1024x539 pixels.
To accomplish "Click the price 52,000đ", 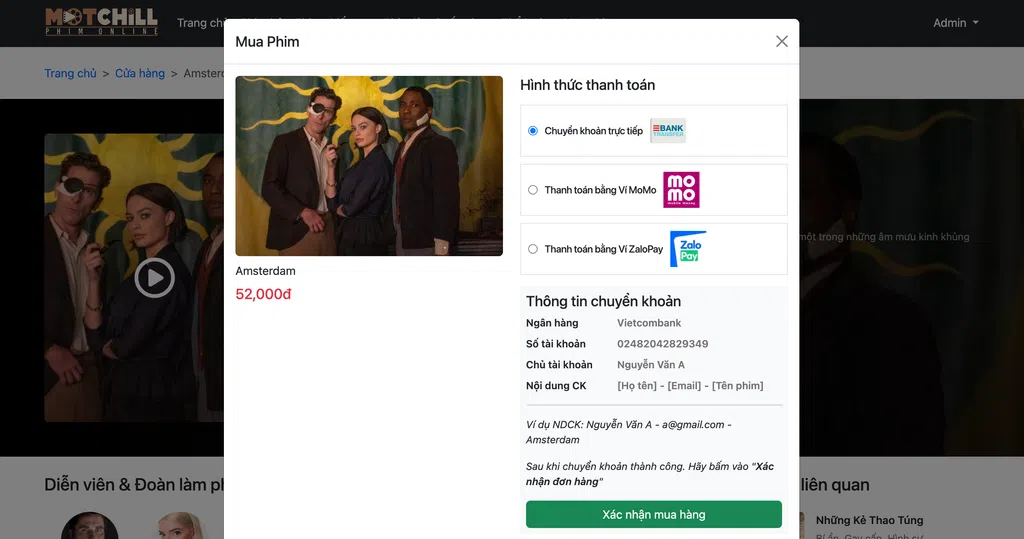I will click(x=263, y=294).
